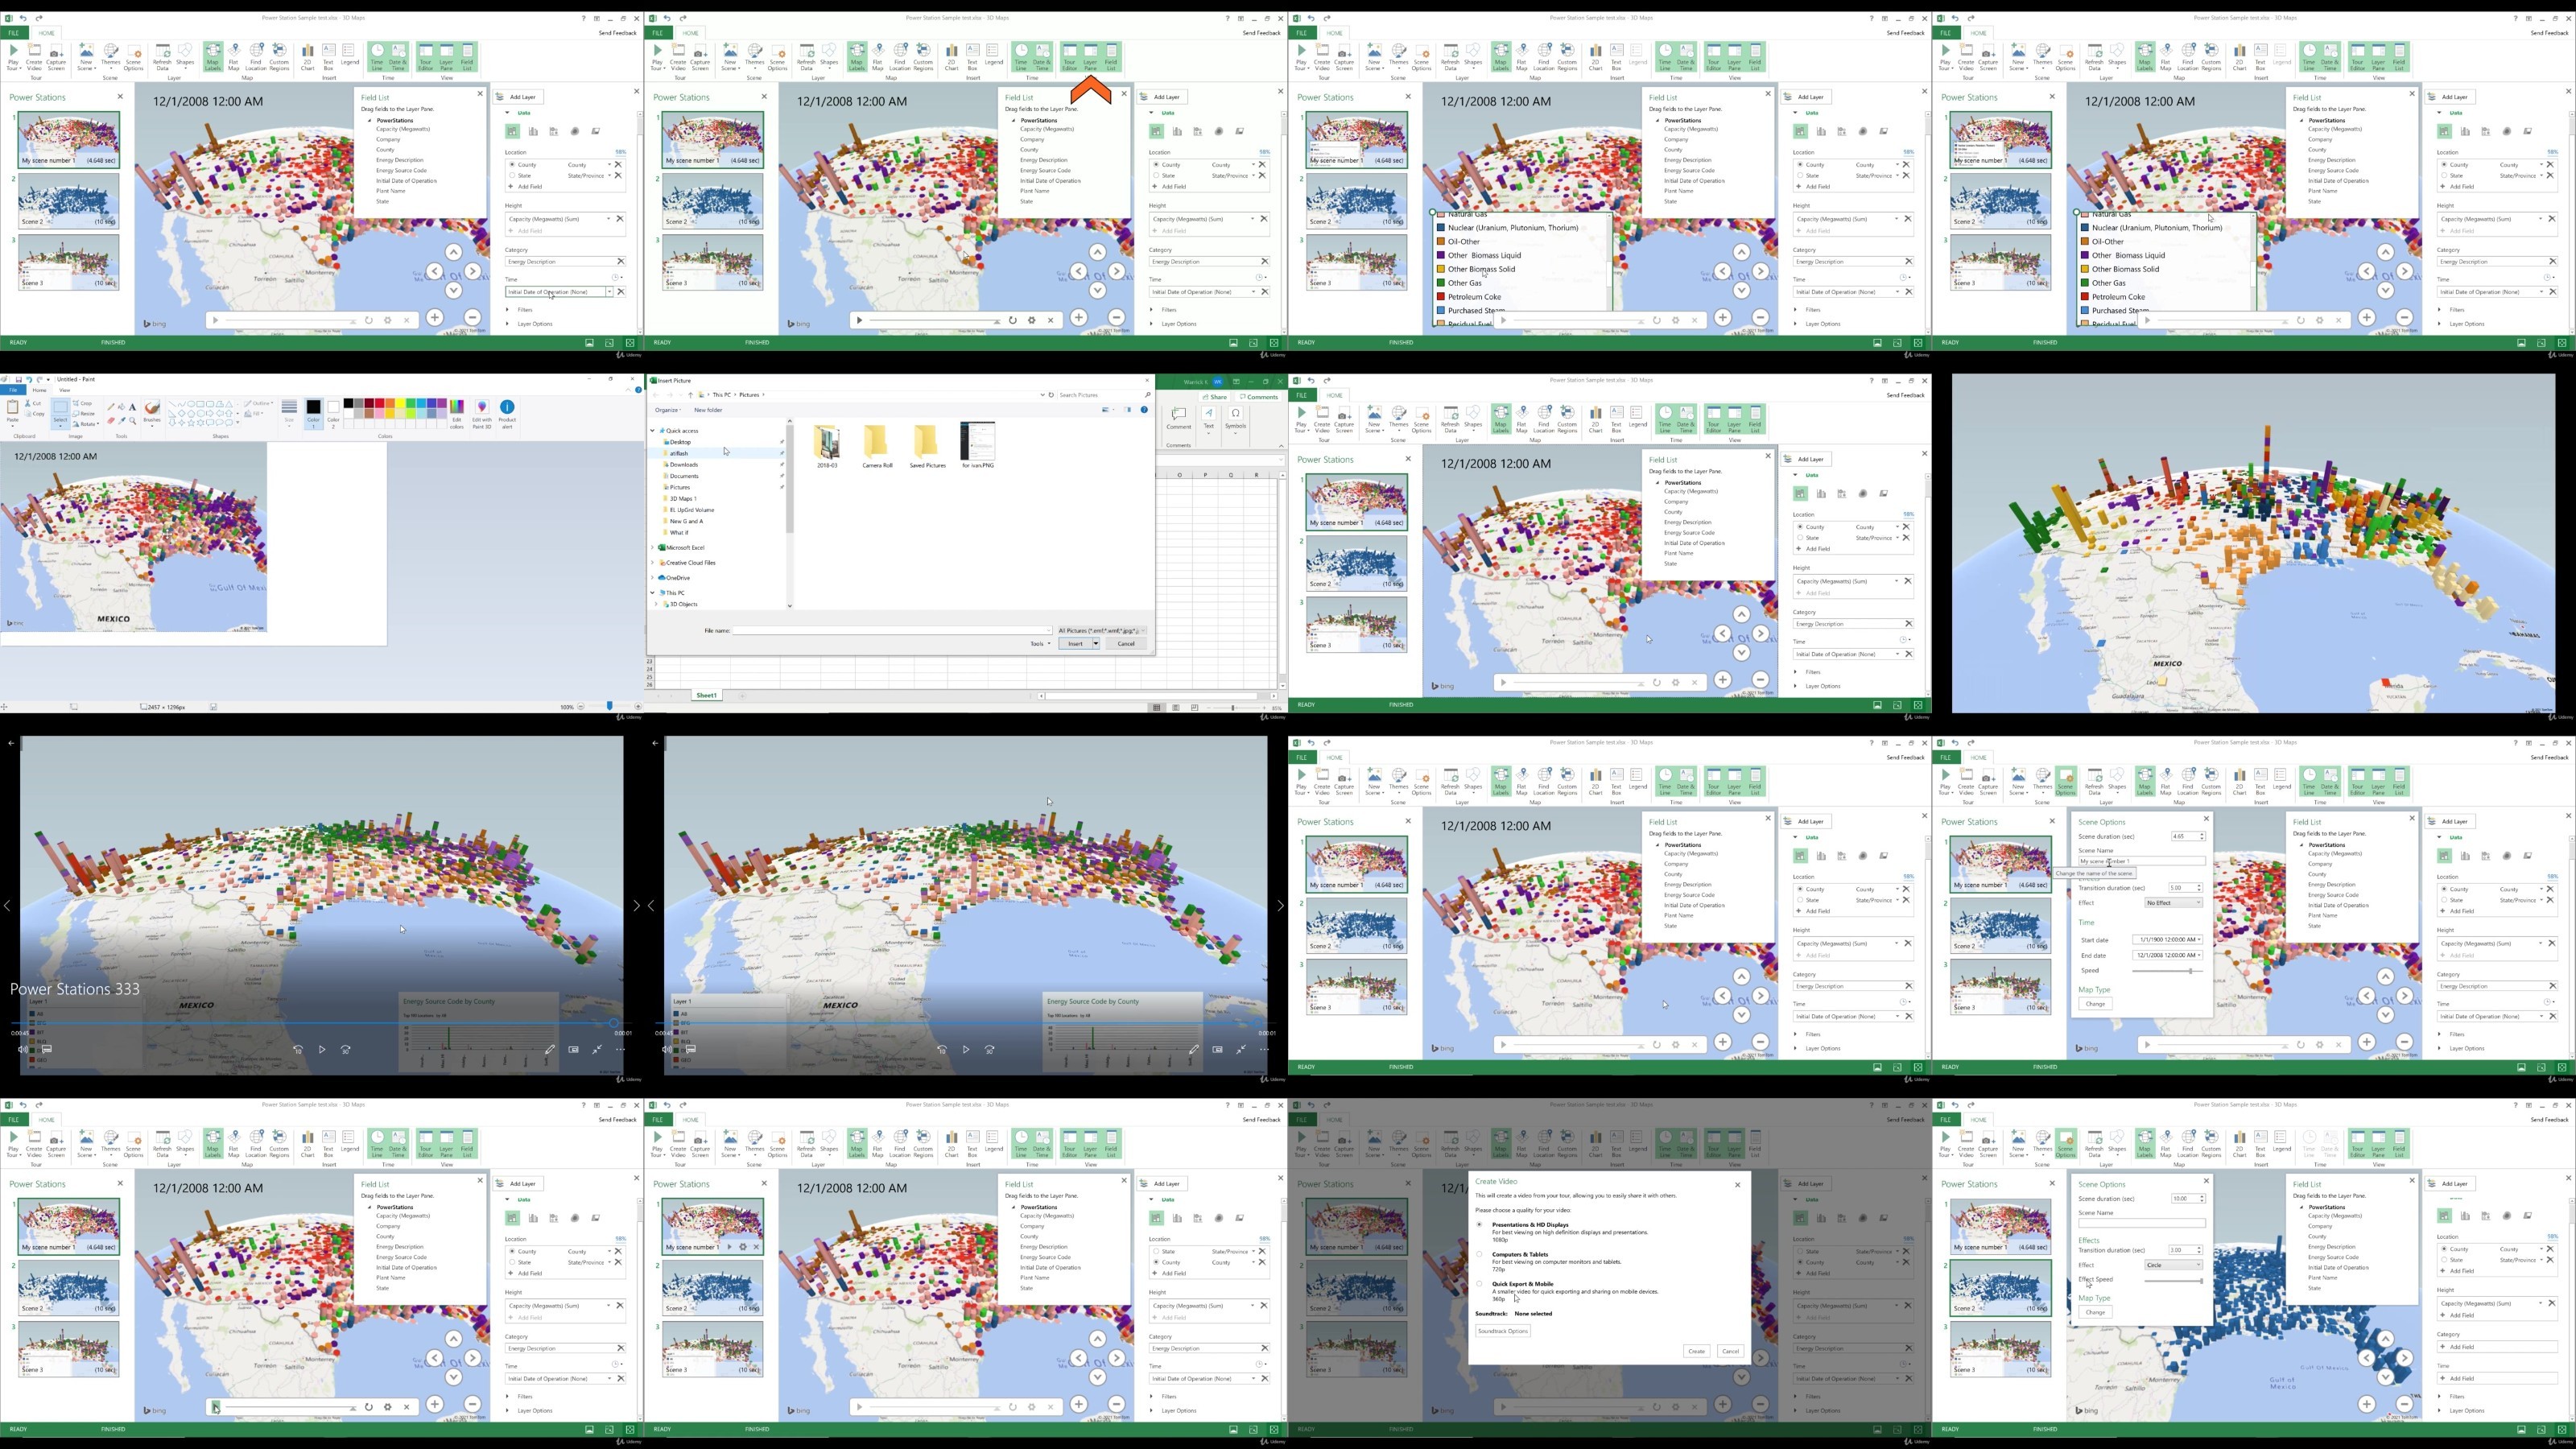
Task: Pick the Pencil tool in Paint
Action: tap(110, 407)
